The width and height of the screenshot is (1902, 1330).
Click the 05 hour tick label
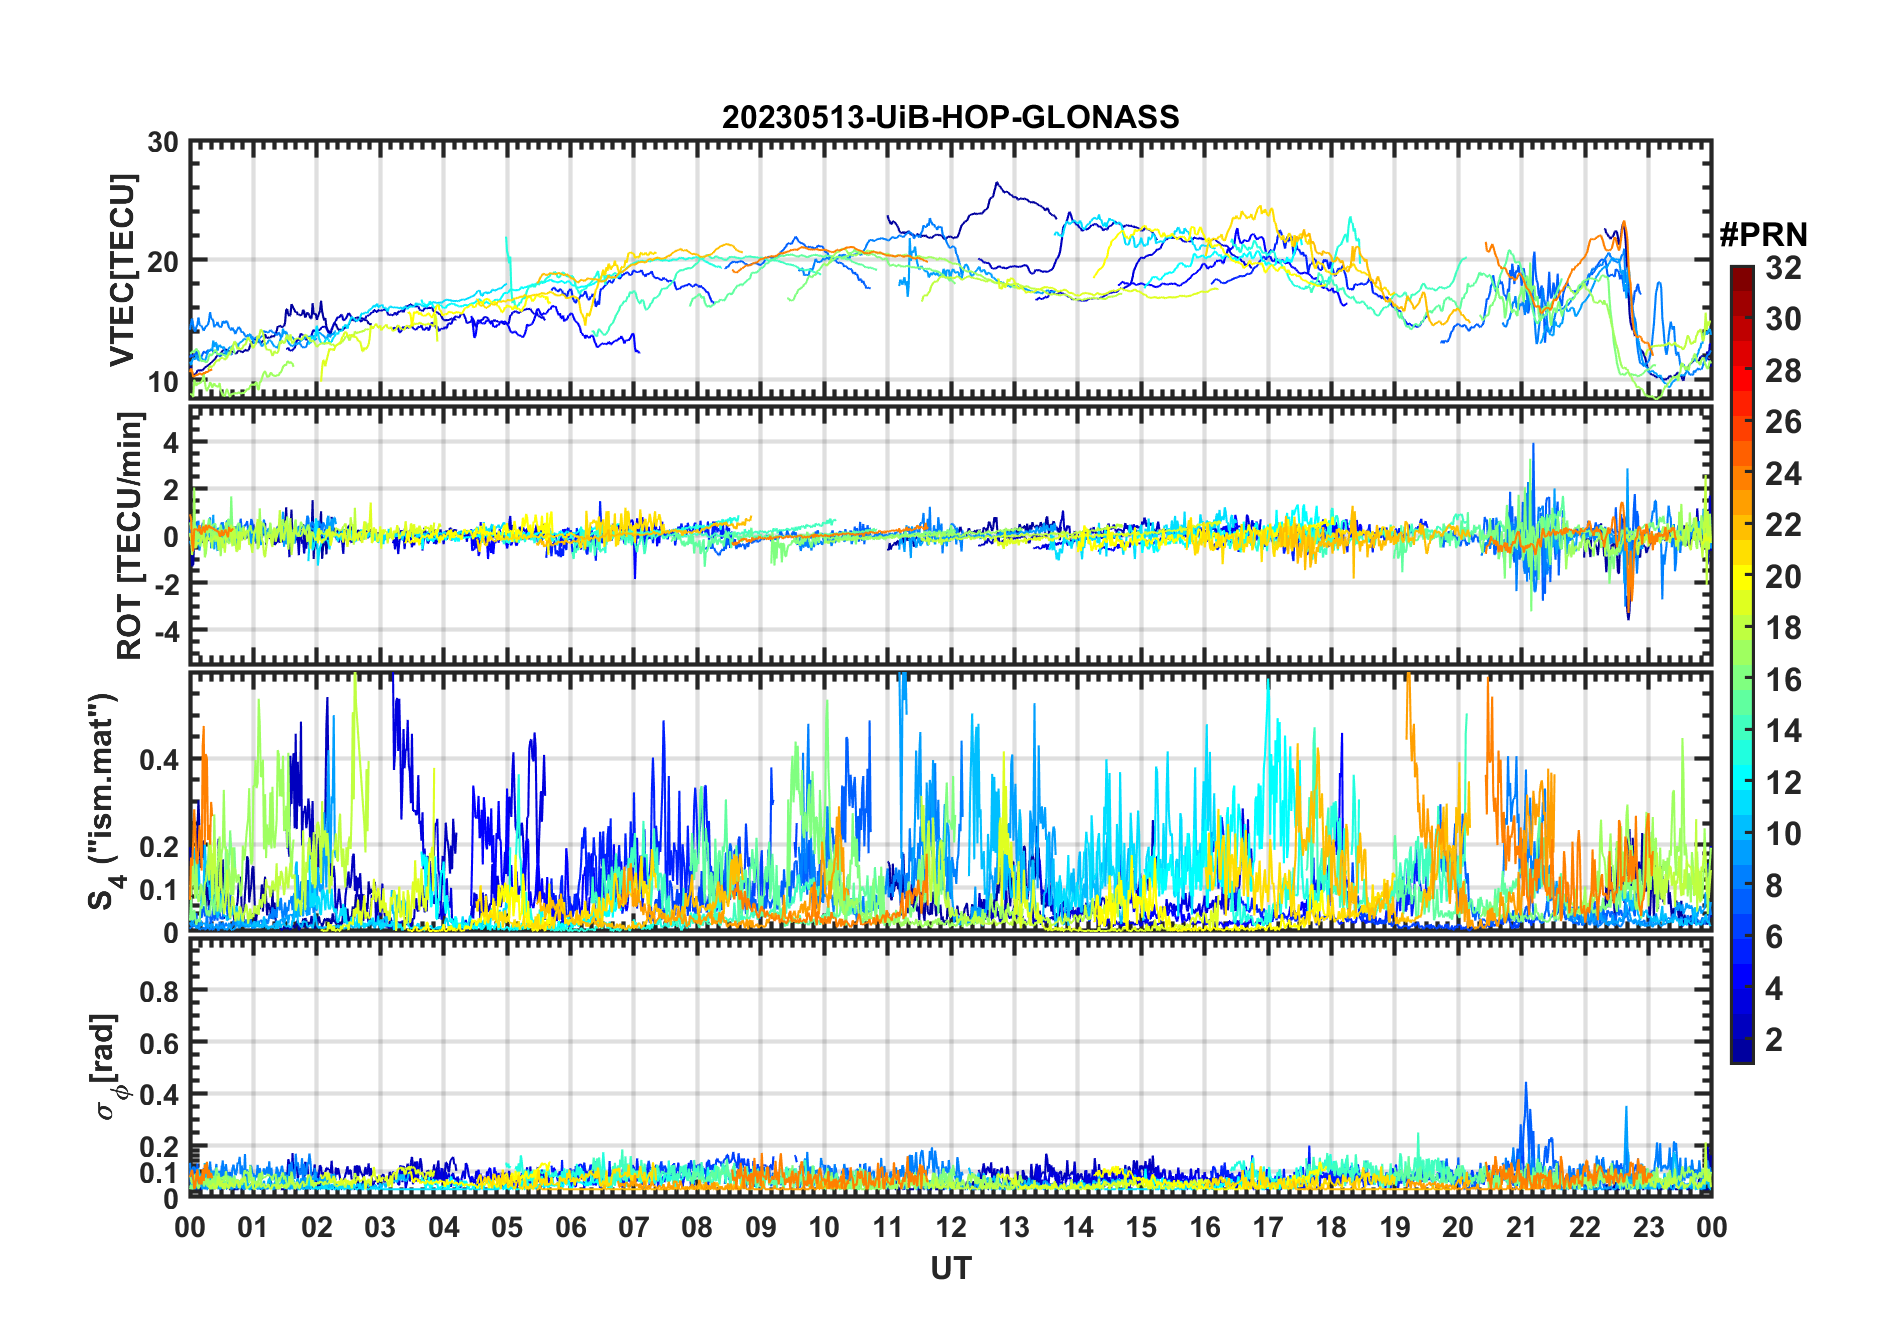tap(507, 1226)
